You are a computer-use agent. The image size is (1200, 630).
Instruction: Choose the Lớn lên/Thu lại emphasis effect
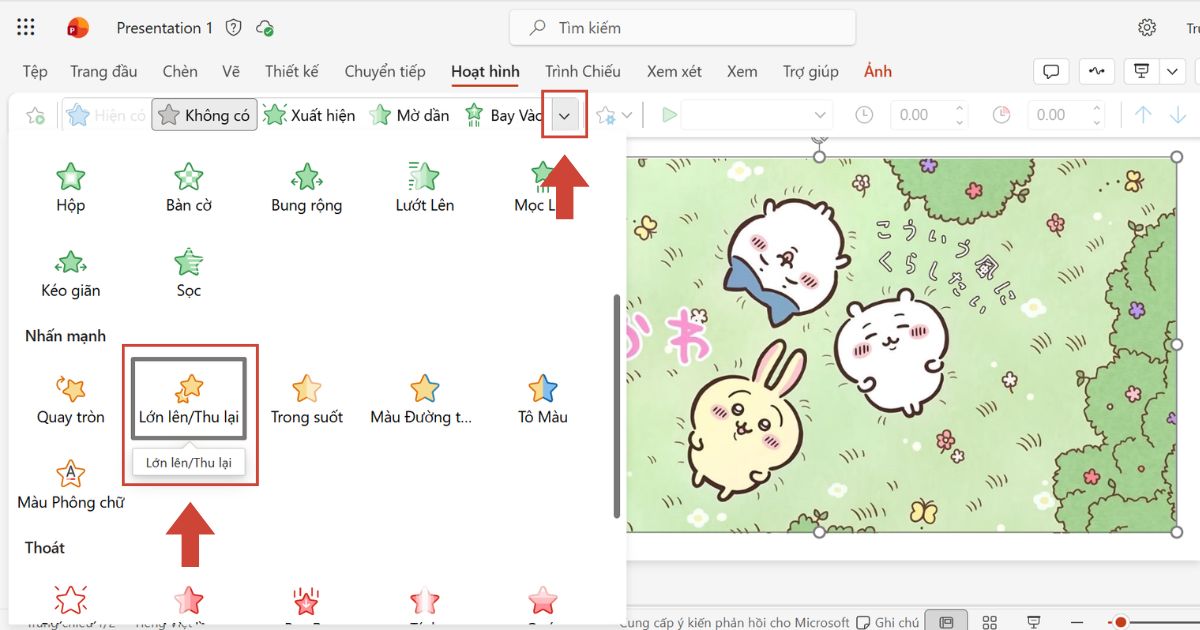point(189,399)
